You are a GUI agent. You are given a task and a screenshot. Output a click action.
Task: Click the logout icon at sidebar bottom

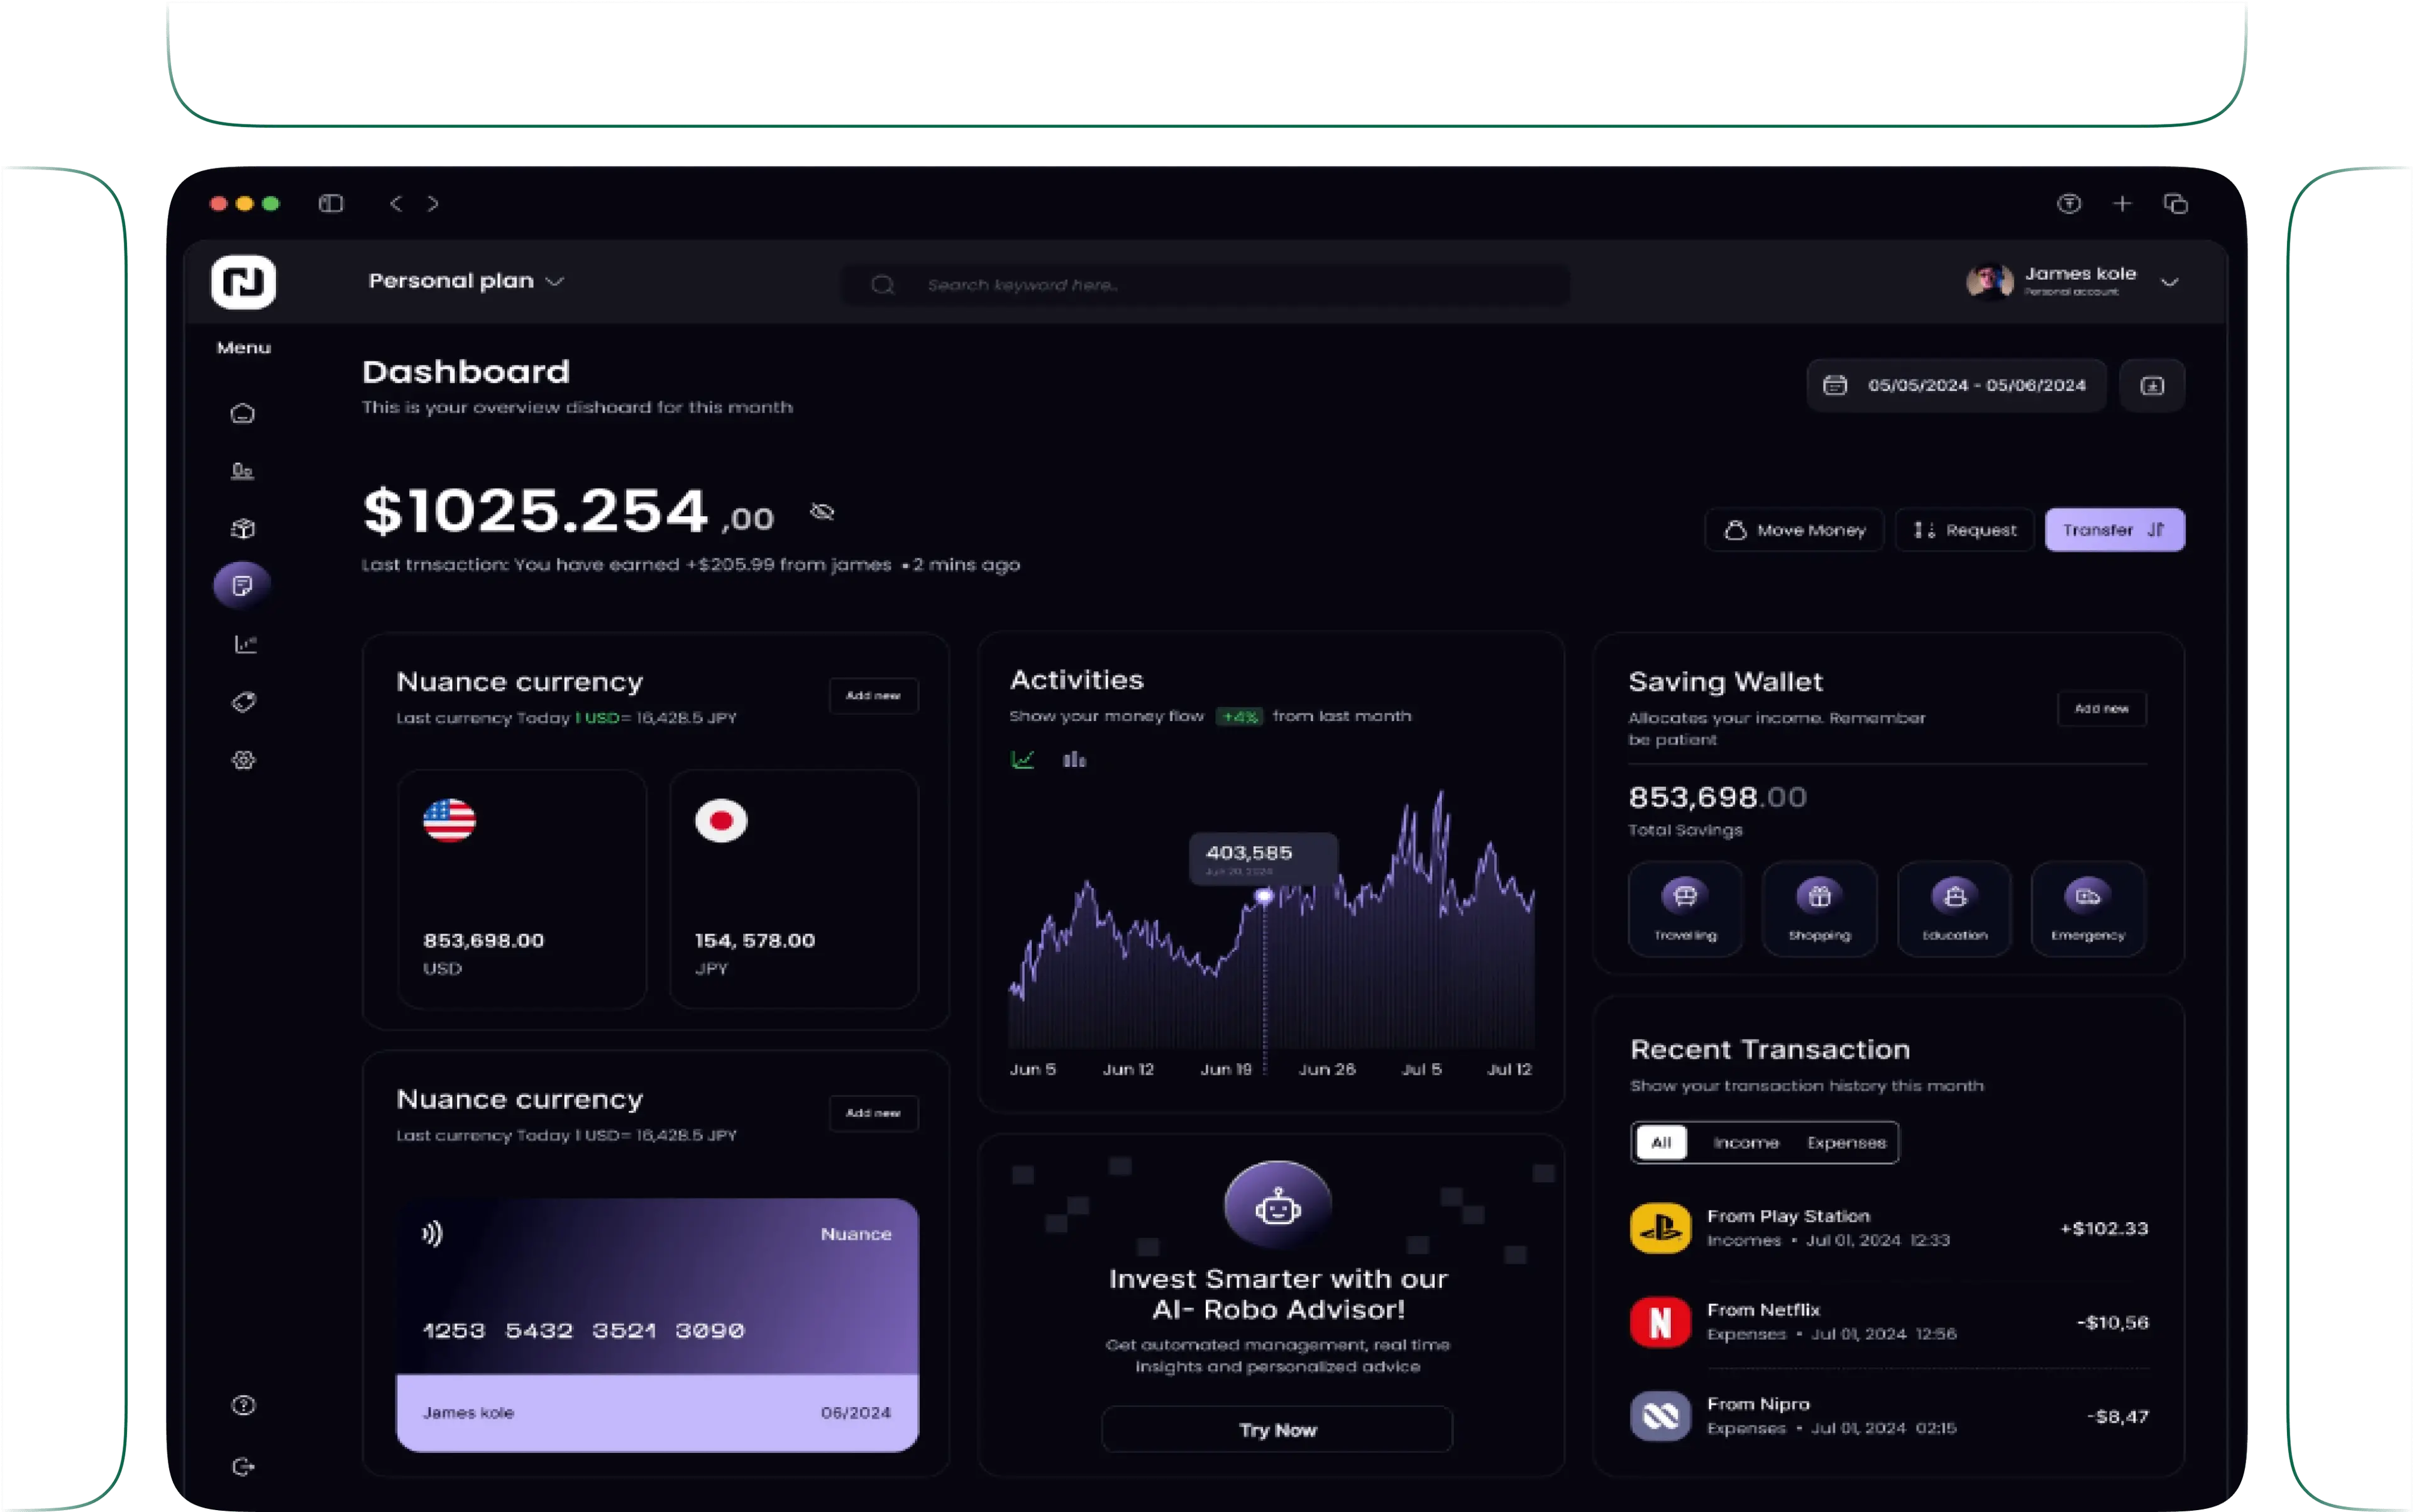point(243,1466)
